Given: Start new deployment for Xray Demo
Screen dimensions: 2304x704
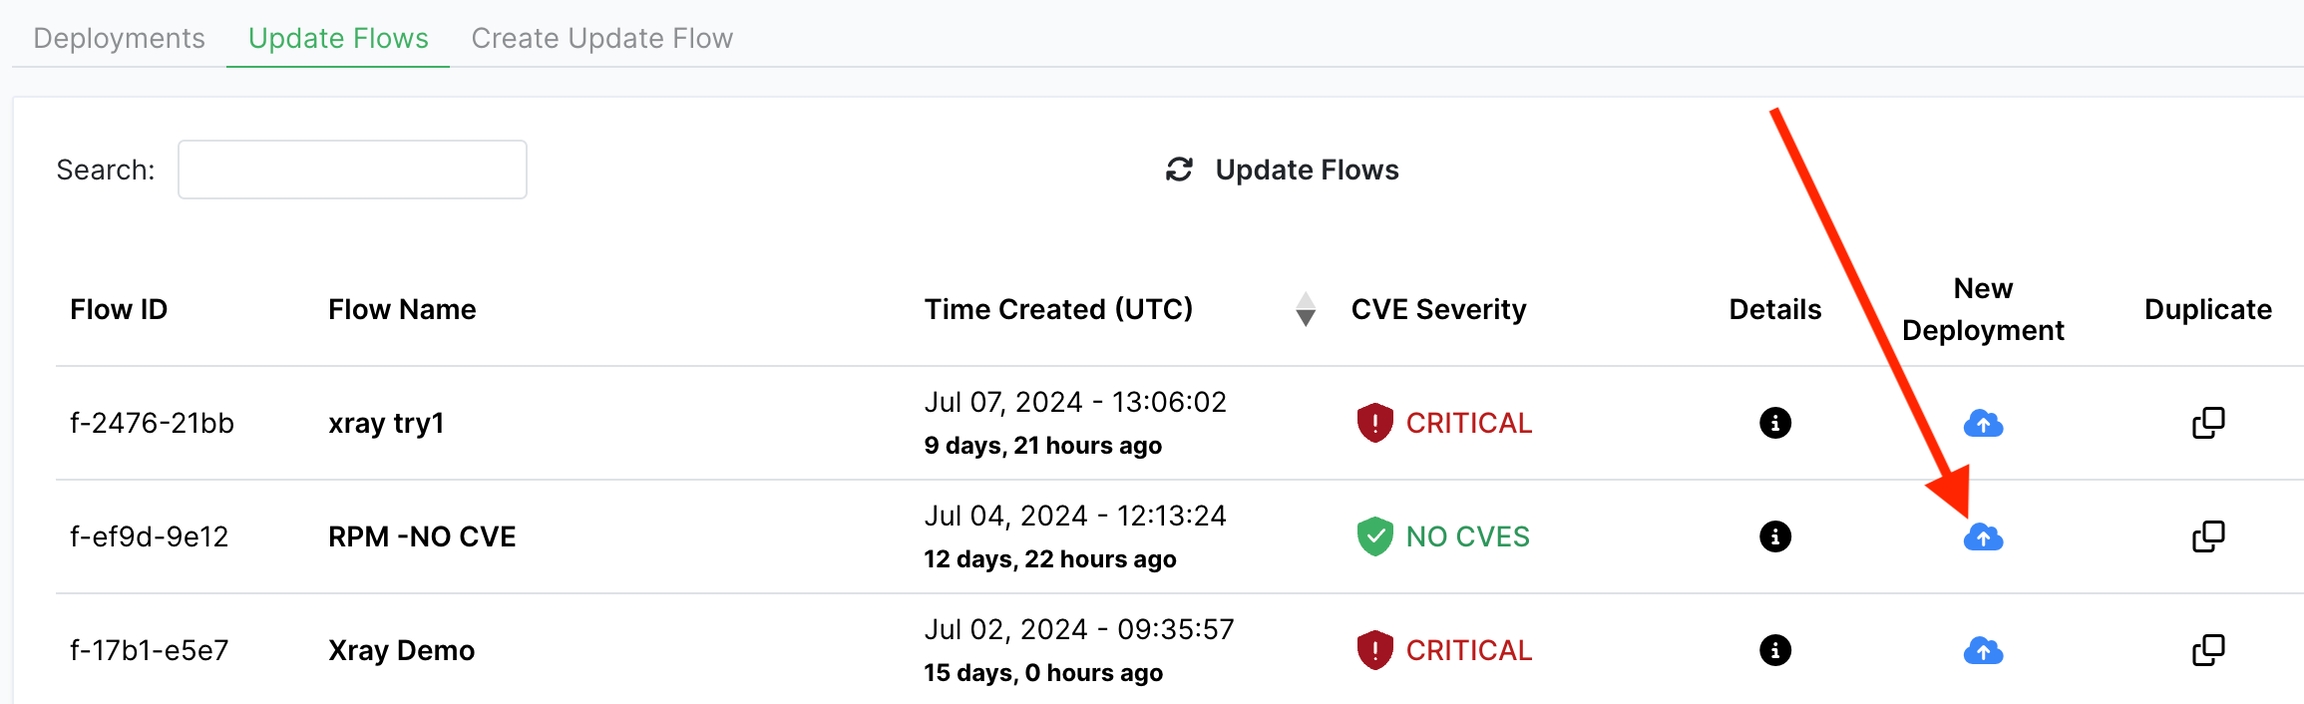Looking at the screenshot, I should click(1983, 652).
